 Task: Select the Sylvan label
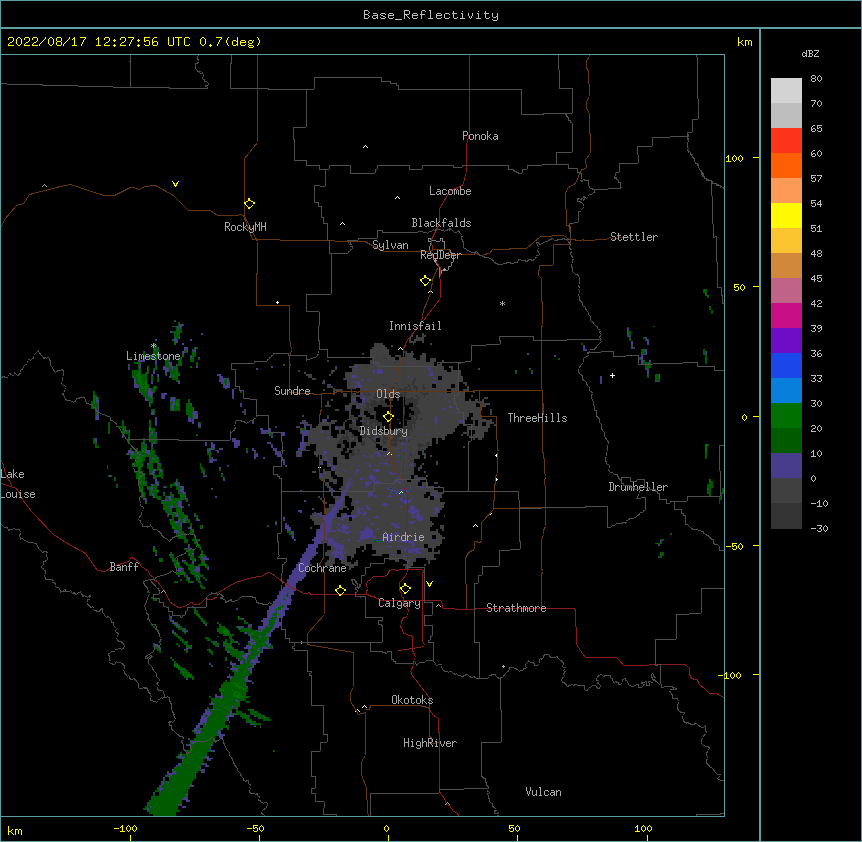[x=390, y=245]
